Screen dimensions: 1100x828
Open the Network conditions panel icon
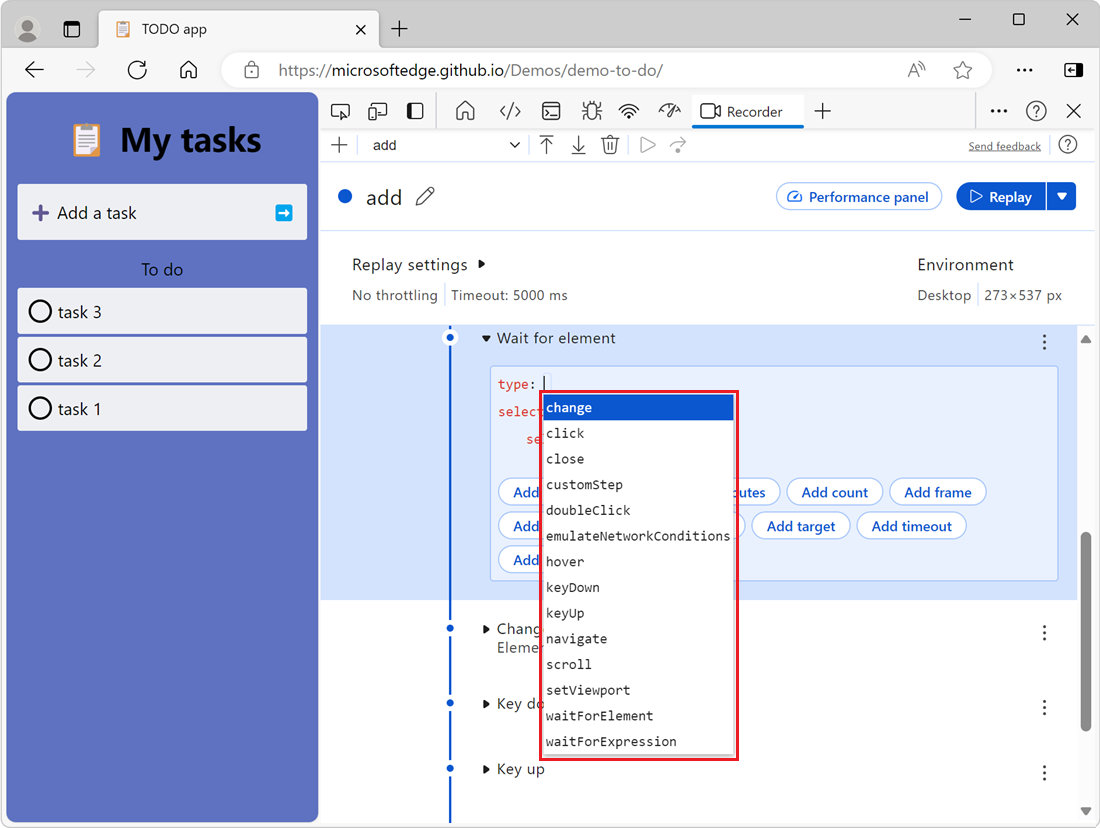(x=628, y=110)
